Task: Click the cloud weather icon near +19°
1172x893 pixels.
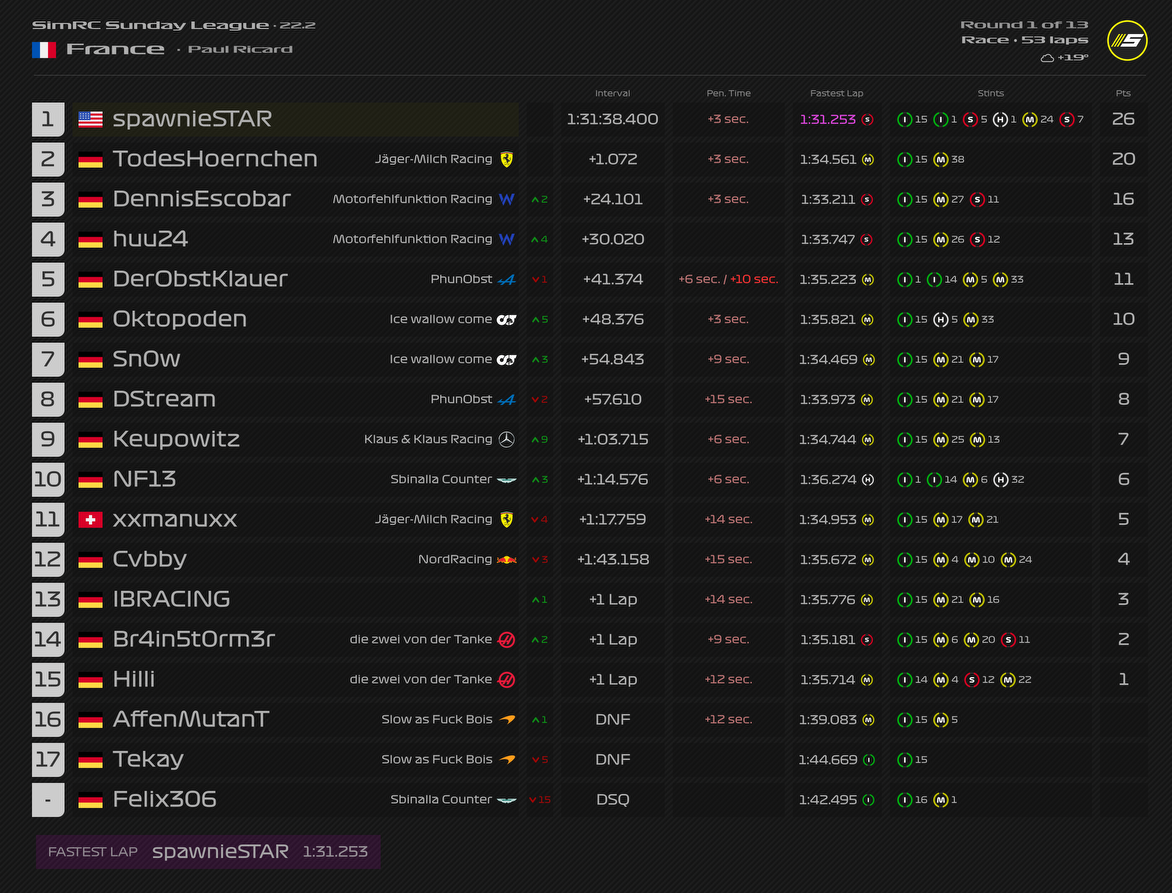Action: coord(1047,58)
